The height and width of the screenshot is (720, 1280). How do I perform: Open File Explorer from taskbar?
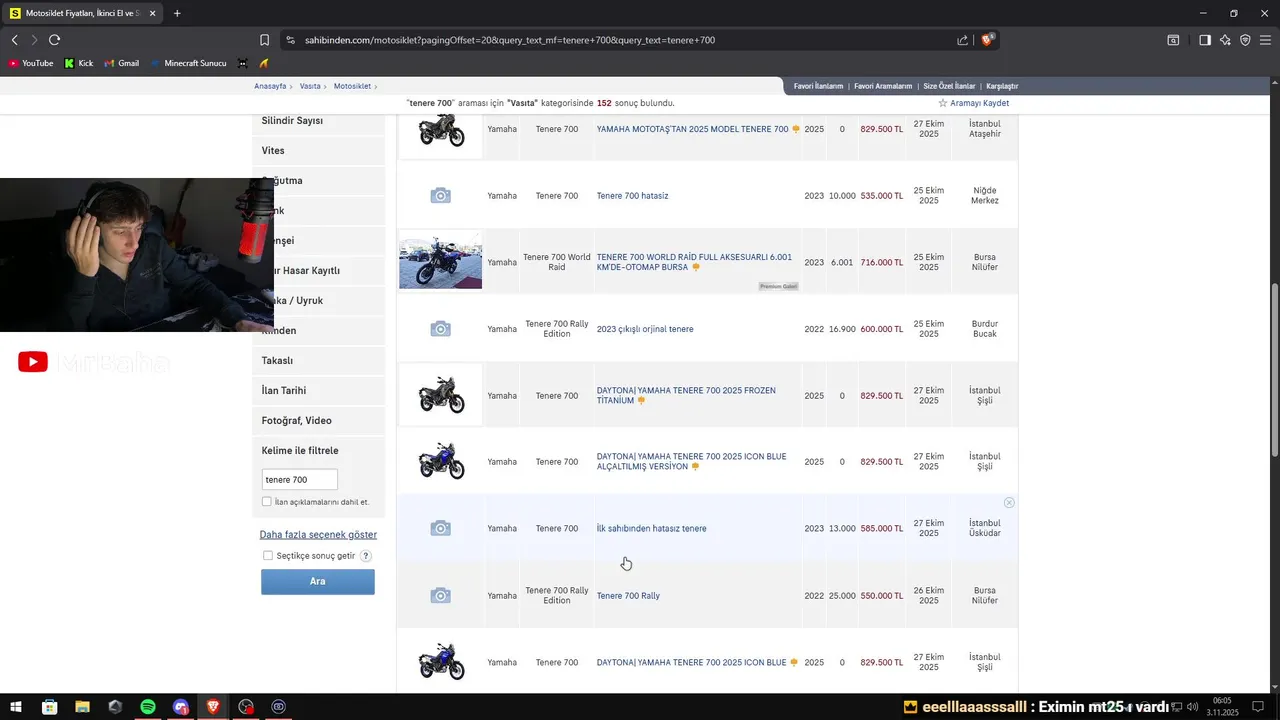82,707
